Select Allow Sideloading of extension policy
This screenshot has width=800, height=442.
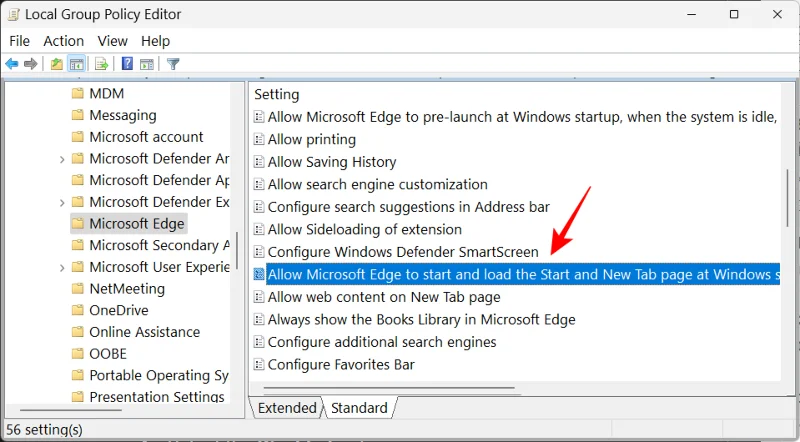point(365,230)
